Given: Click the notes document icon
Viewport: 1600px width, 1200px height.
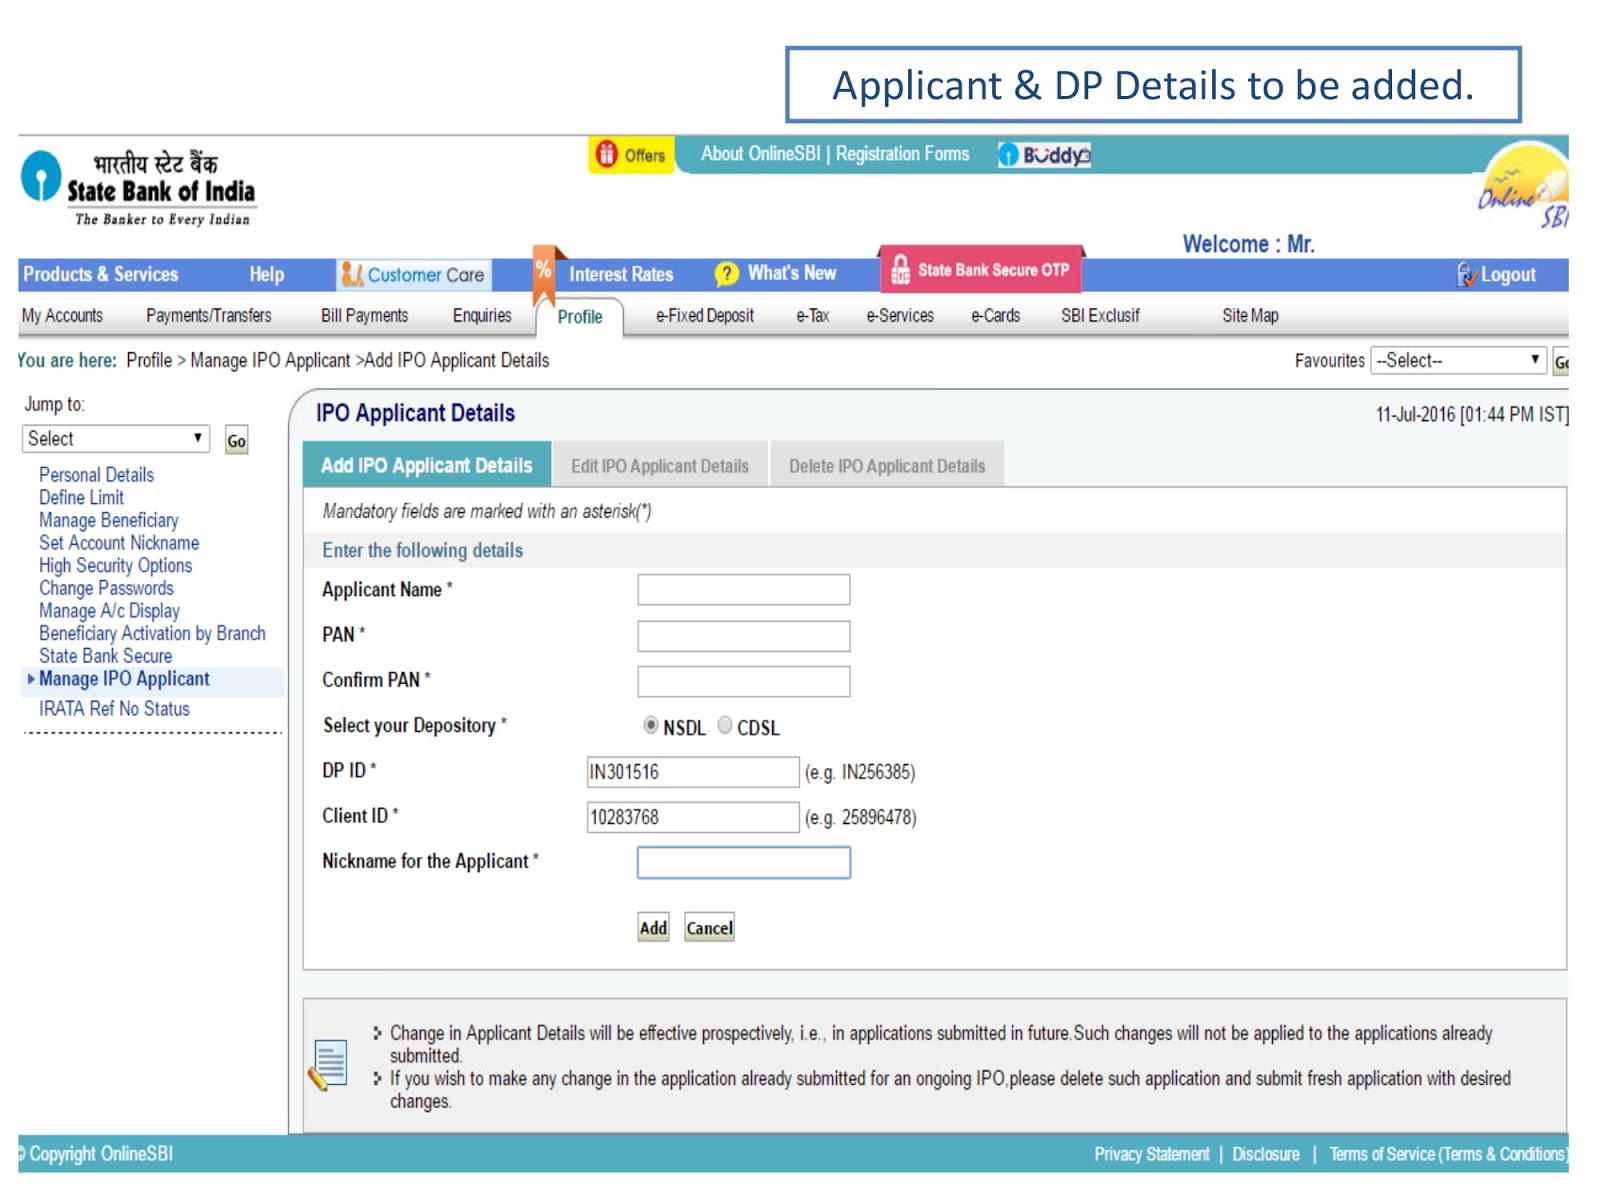Looking at the screenshot, I should (x=328, y=1065).
